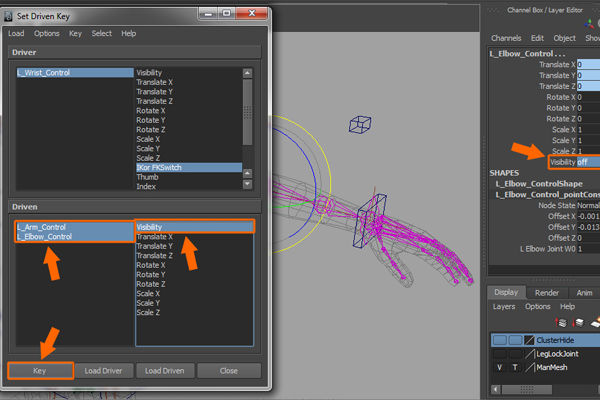Toggle display type box of ClusterHide layer
The image size is (600, 400).
[x=515, y=340]
